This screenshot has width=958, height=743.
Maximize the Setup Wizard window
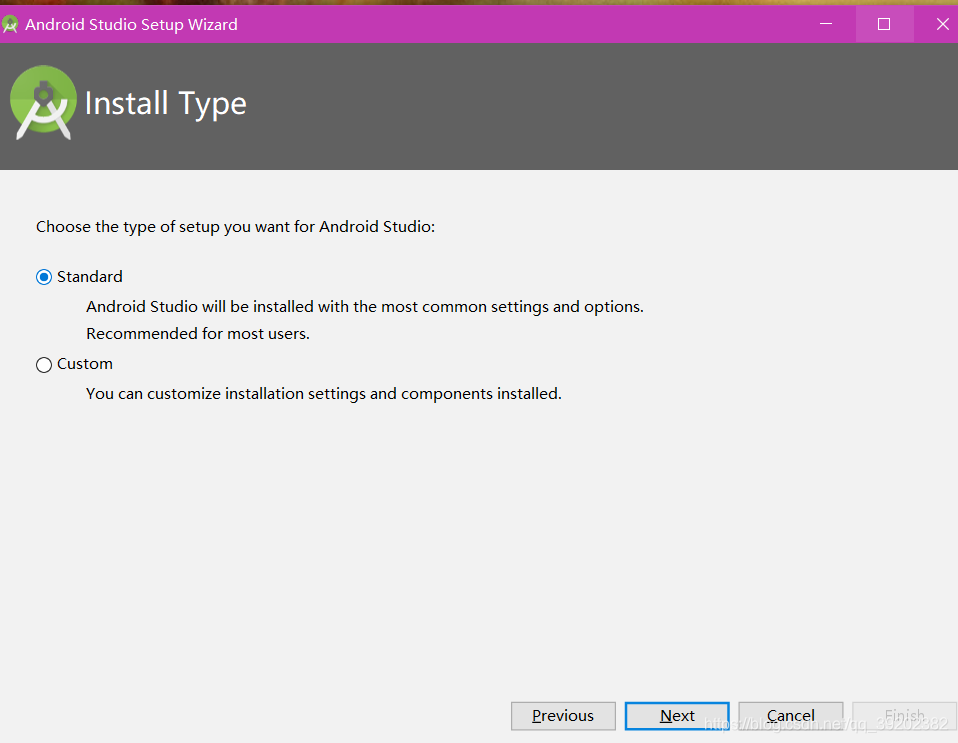point(884,24)
